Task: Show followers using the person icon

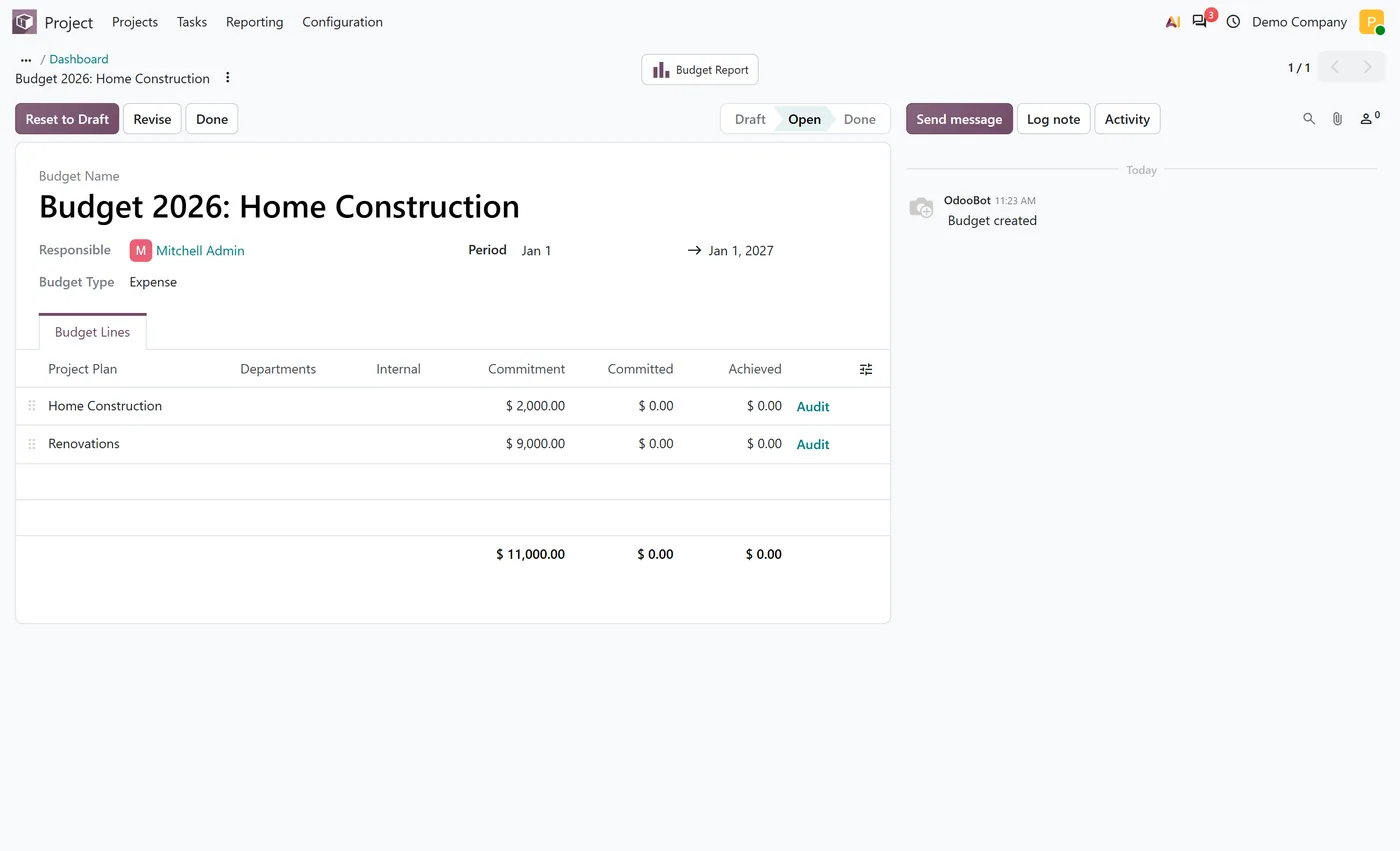Action: 1369,118
